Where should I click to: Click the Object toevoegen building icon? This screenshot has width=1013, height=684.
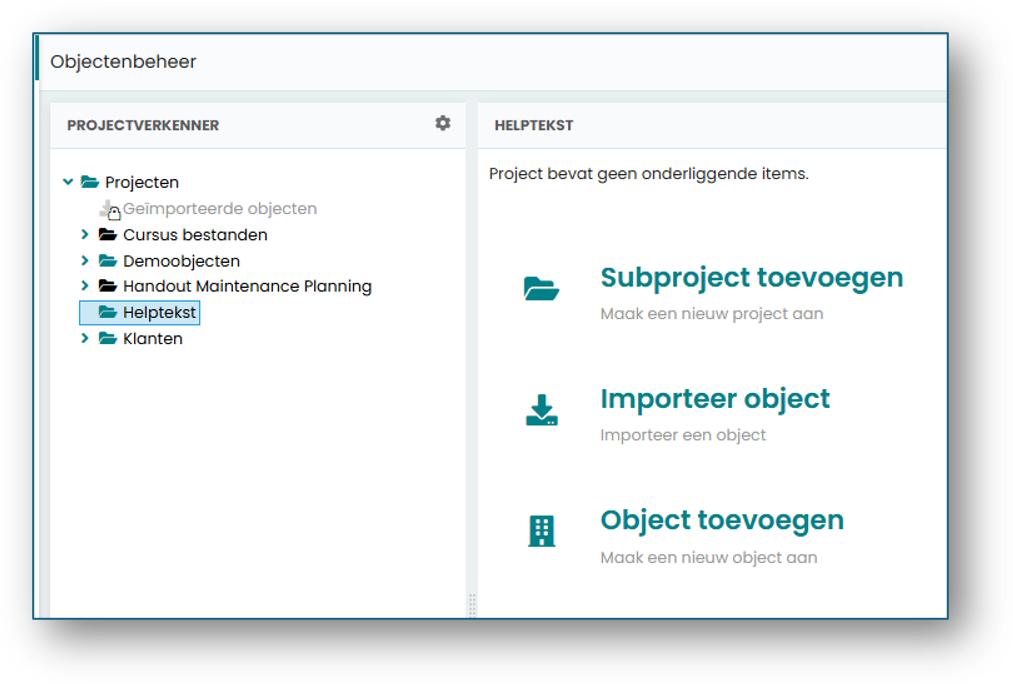click(541, 531)
